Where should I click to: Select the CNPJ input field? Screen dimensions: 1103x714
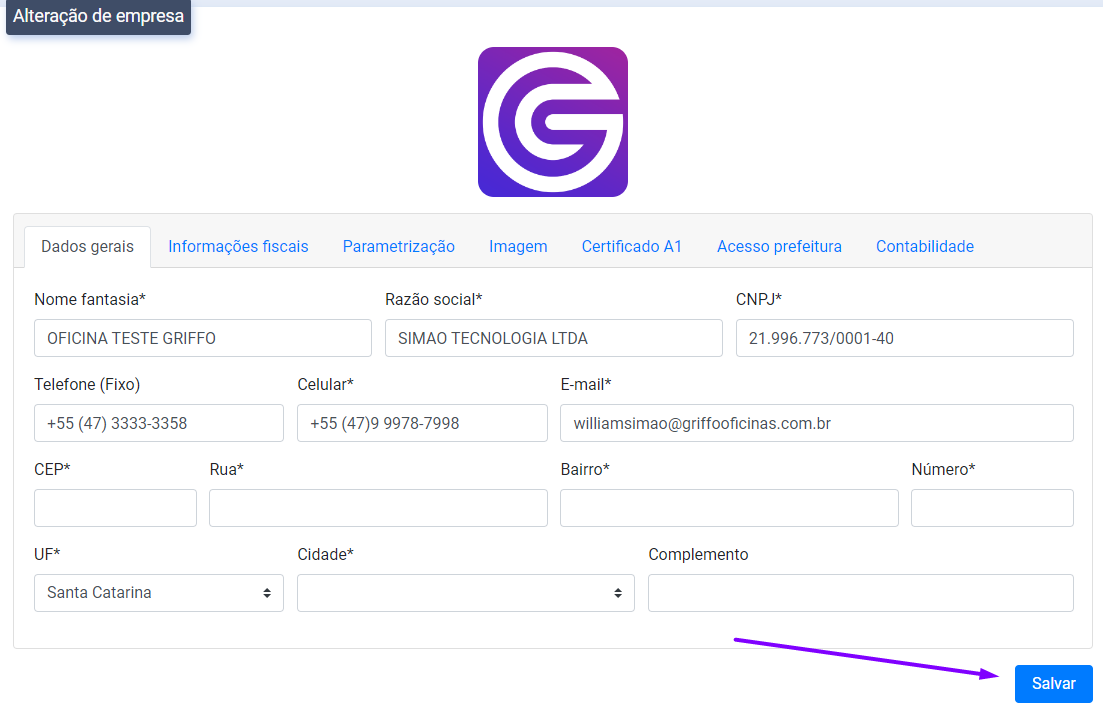point(904,338)
